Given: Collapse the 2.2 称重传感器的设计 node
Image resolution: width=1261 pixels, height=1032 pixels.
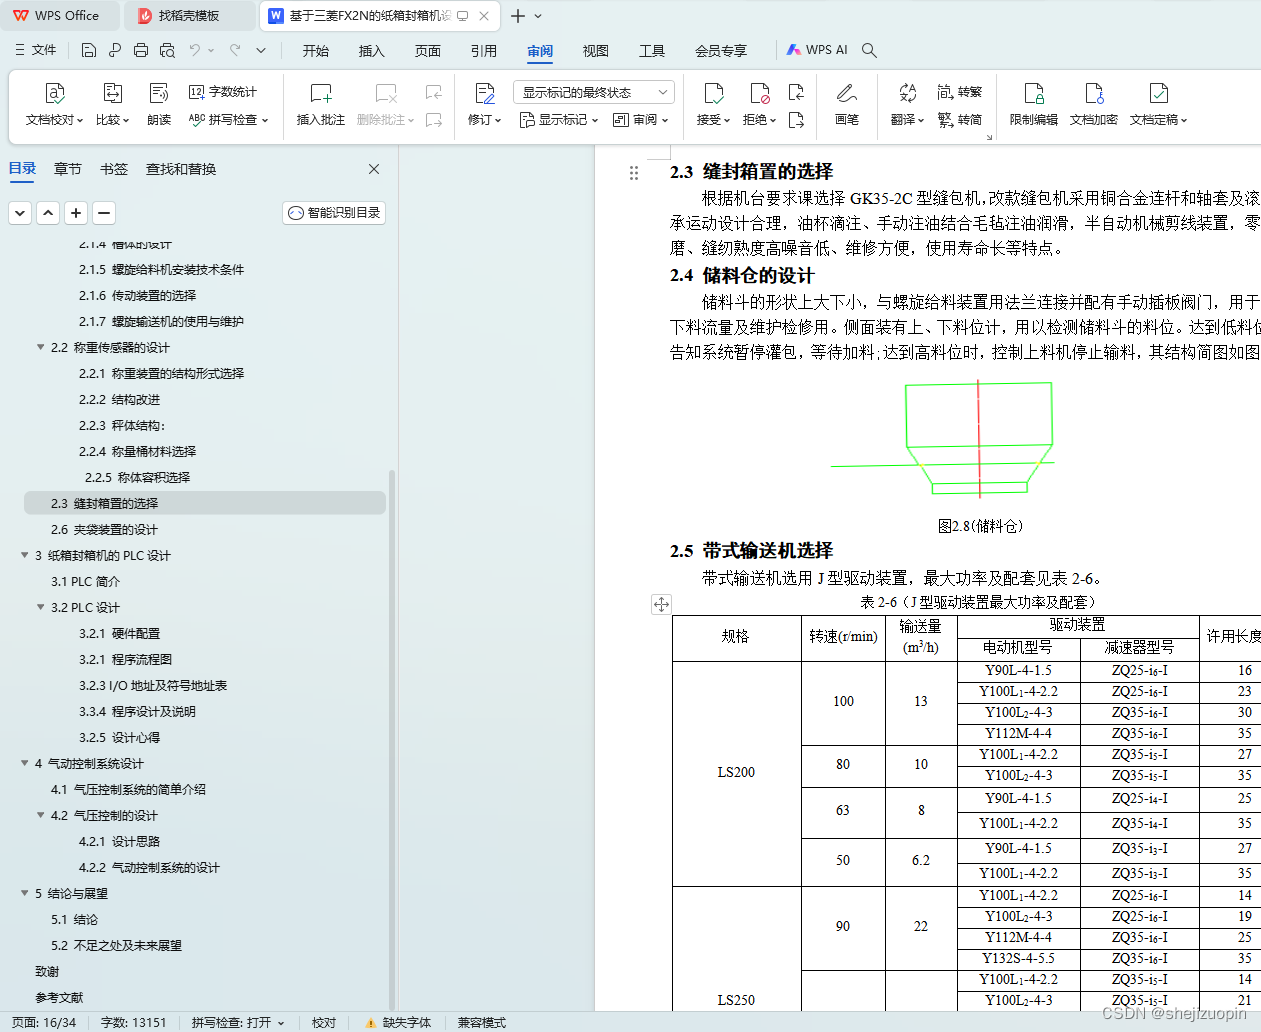Looking at the screenshot, I should [41, 347].
